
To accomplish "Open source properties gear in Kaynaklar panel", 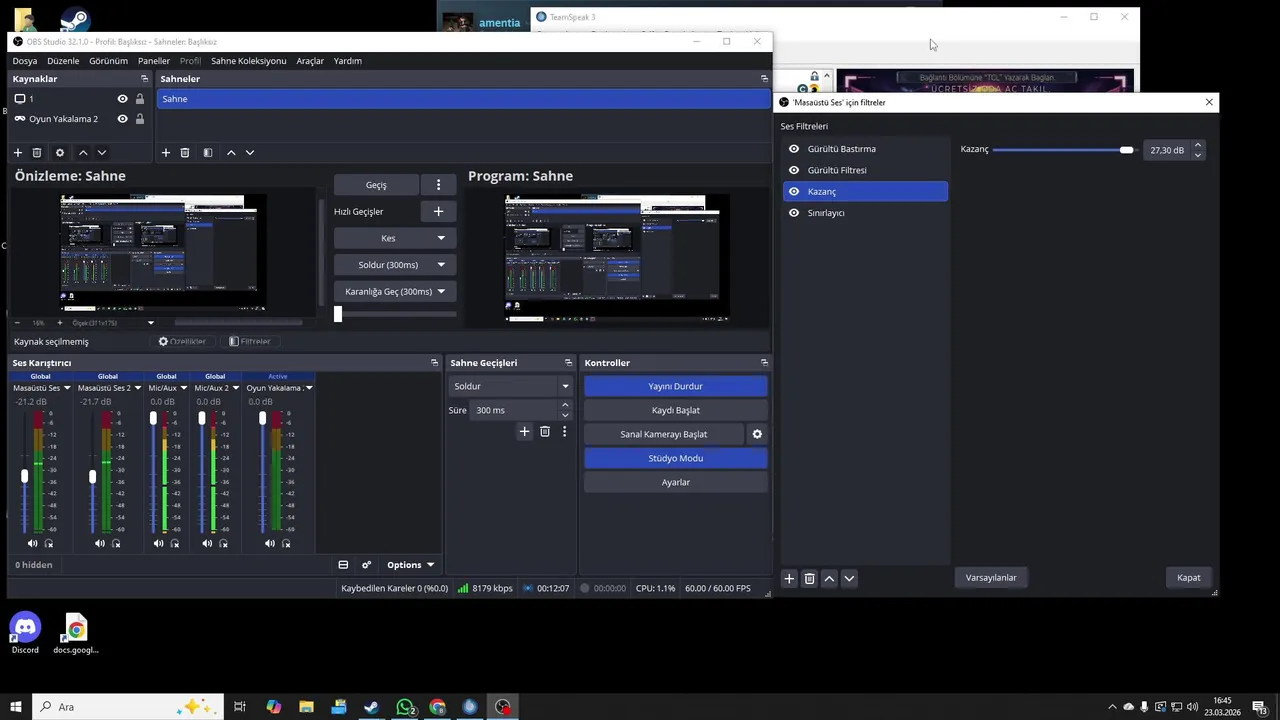I will (x=60, y=152).
